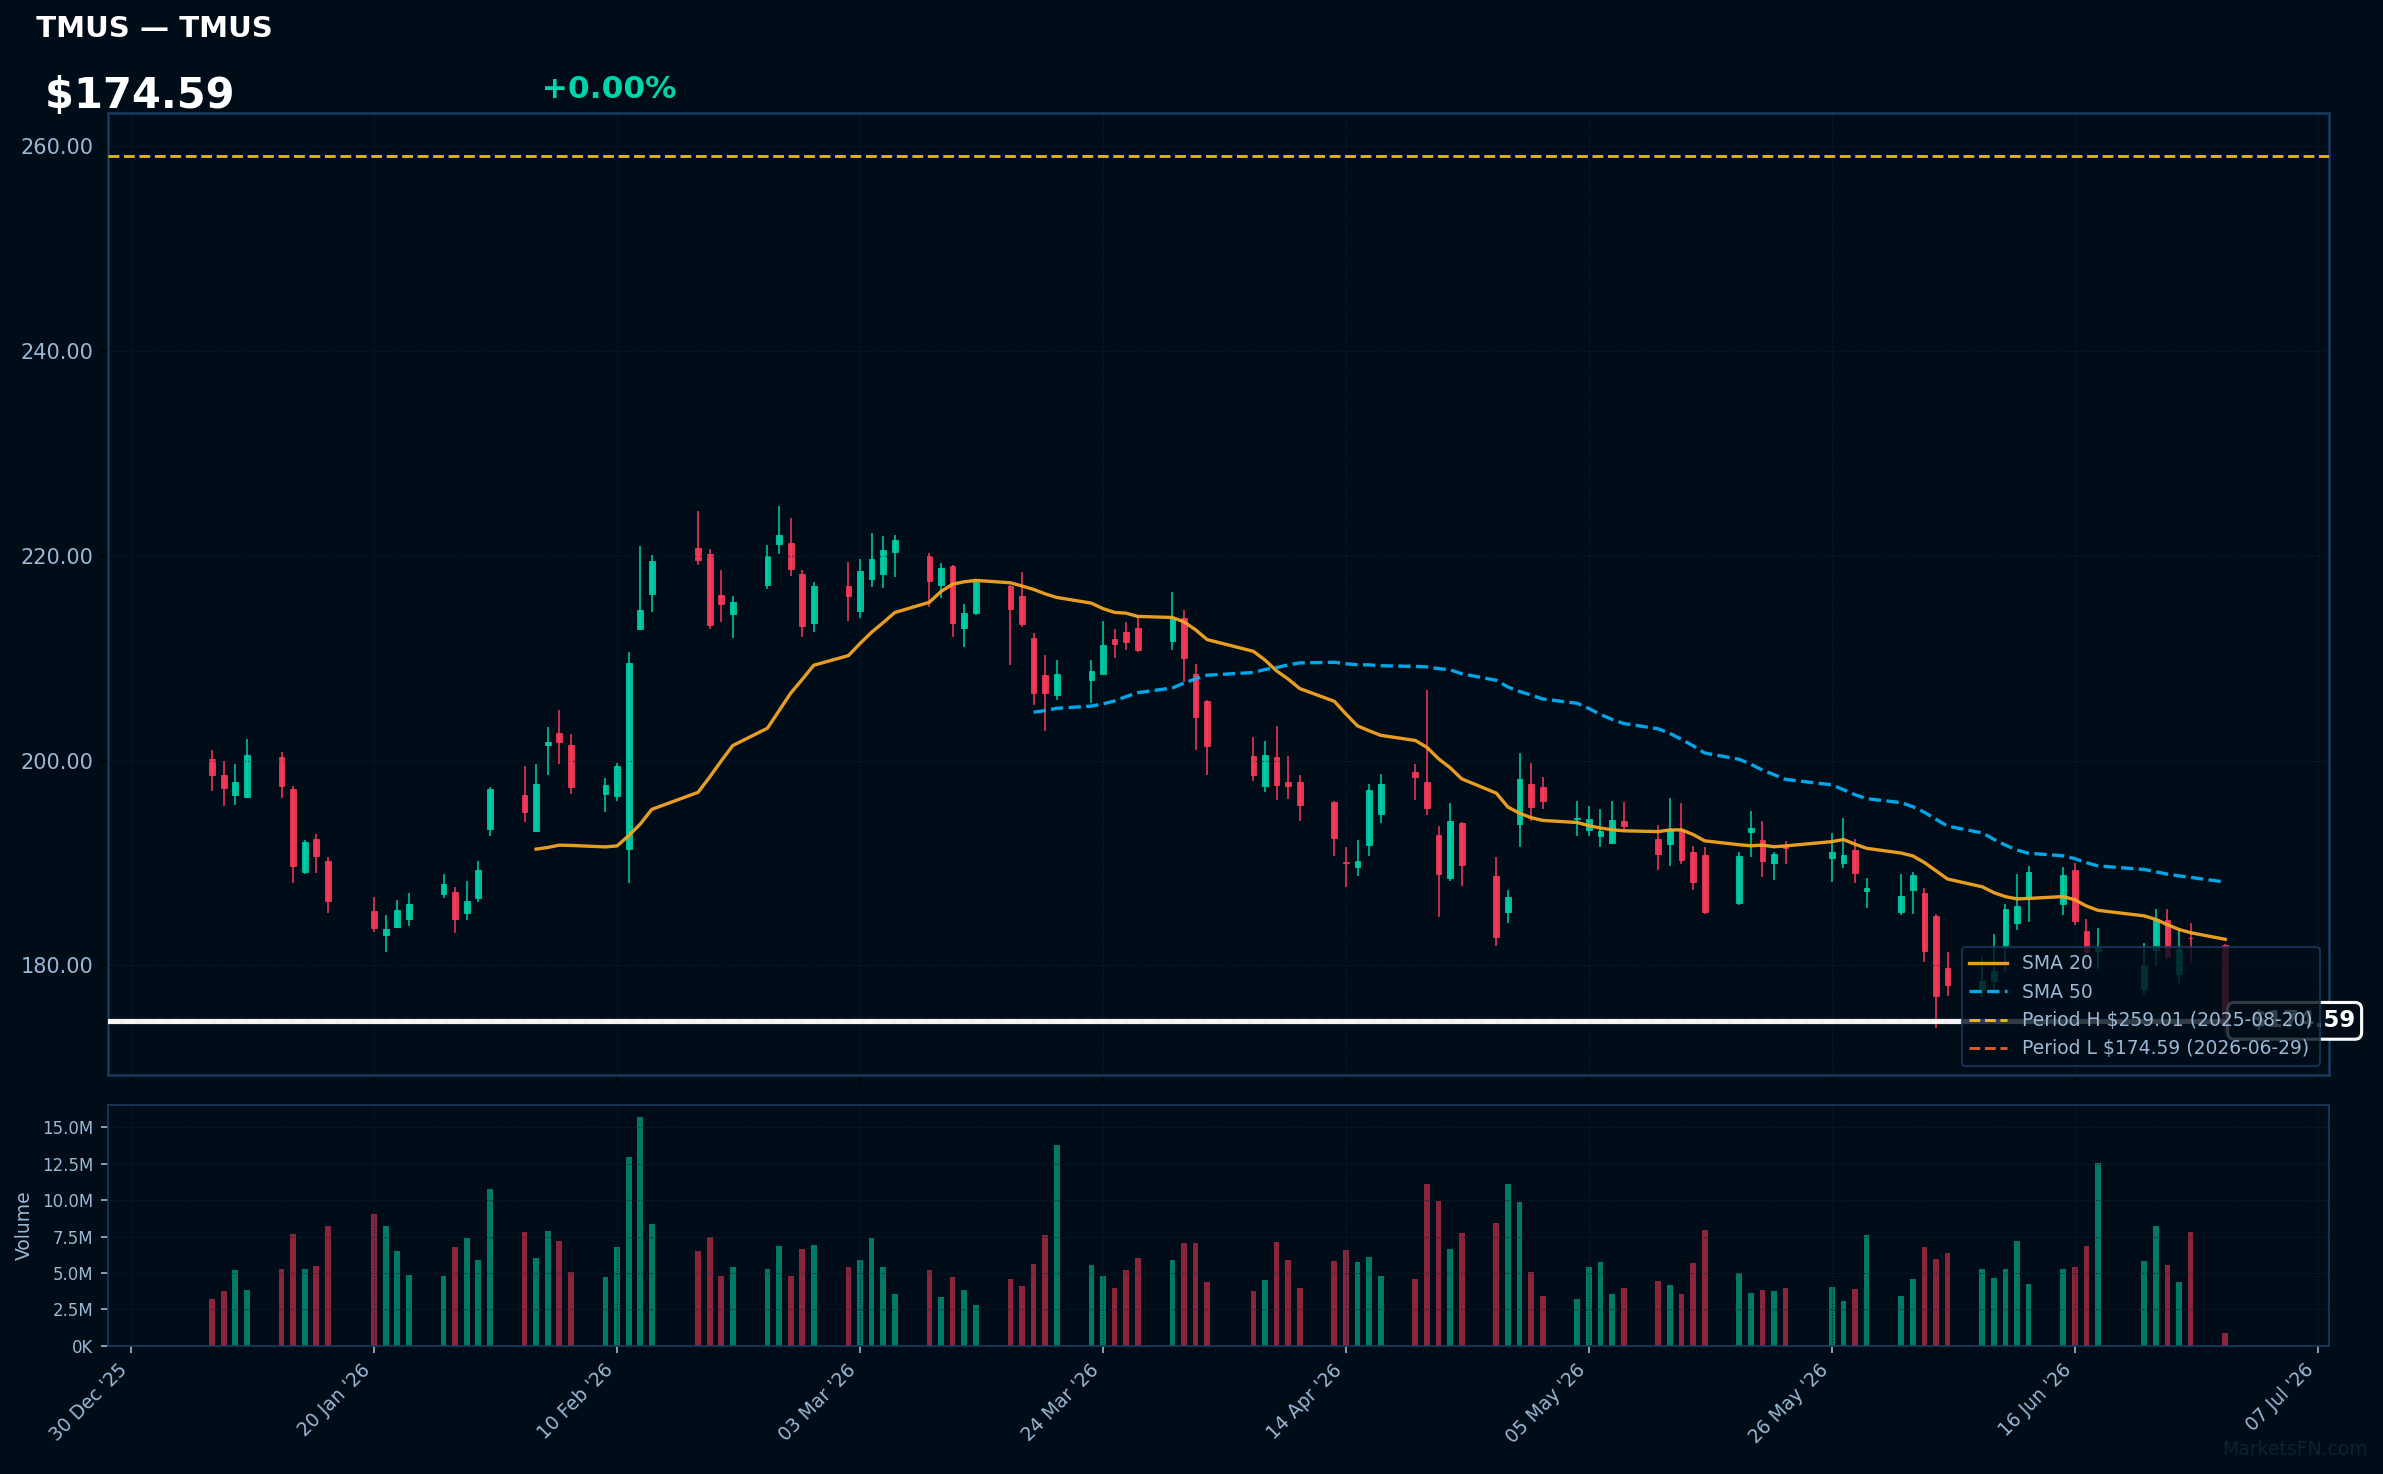This screenshot has height=1474, width=2383.
Task: Click the $174.59 current price readout
Action: pos(139,93)
